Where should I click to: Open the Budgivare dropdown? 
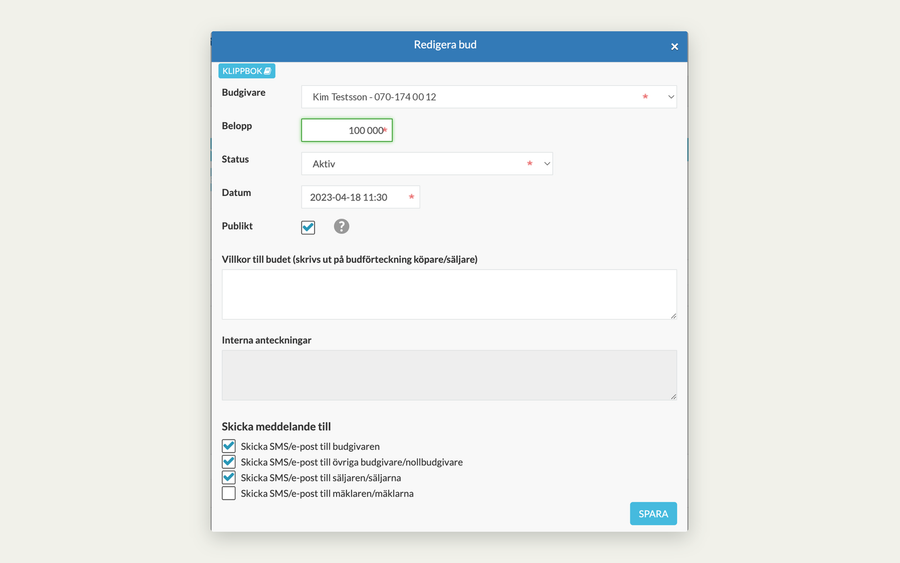click(488, 96)
